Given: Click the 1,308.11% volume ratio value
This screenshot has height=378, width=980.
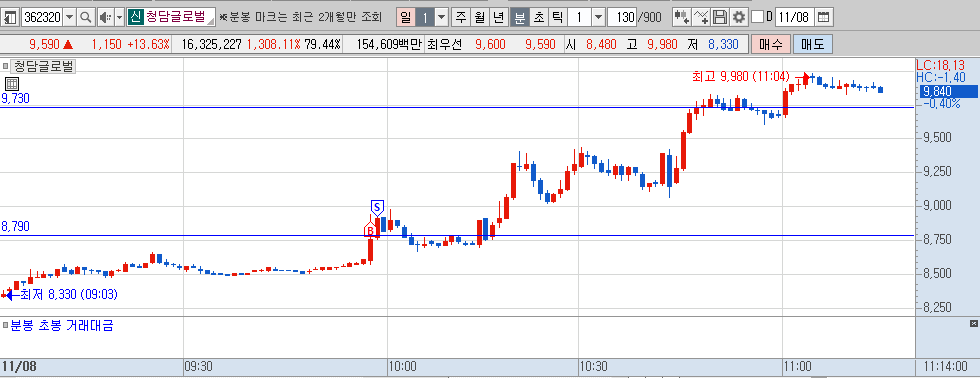Looking at the screenshot, I should click(274, 44).
